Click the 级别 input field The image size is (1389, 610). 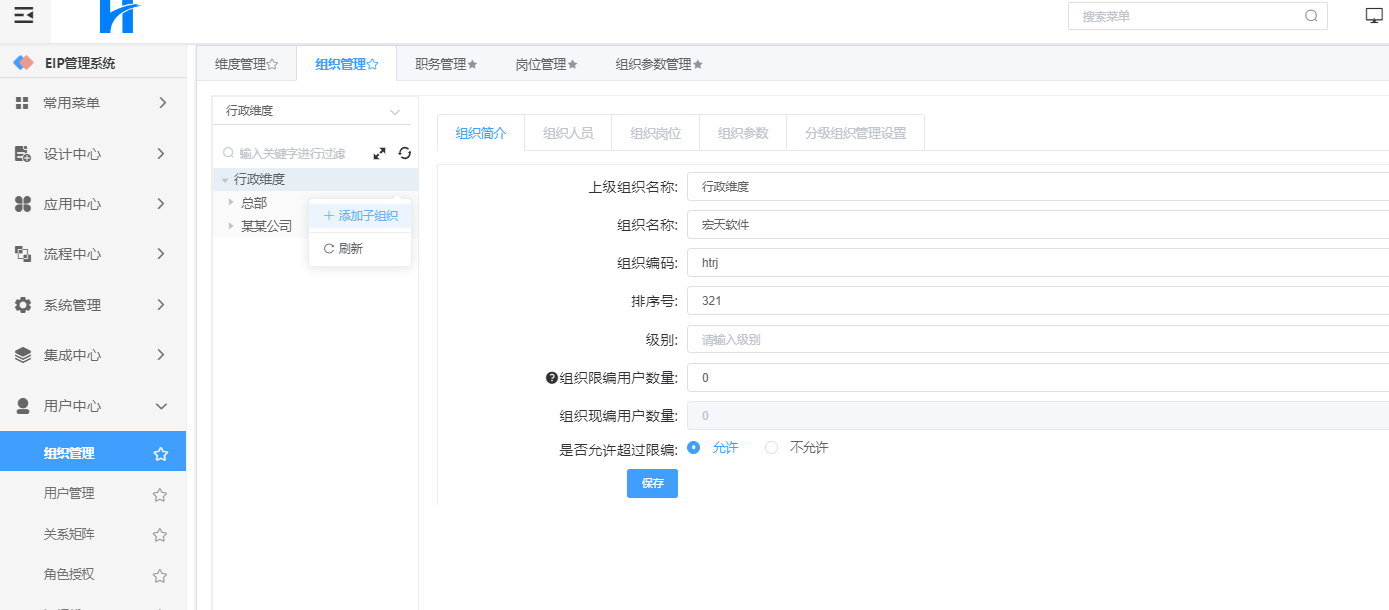[1038, 339]
